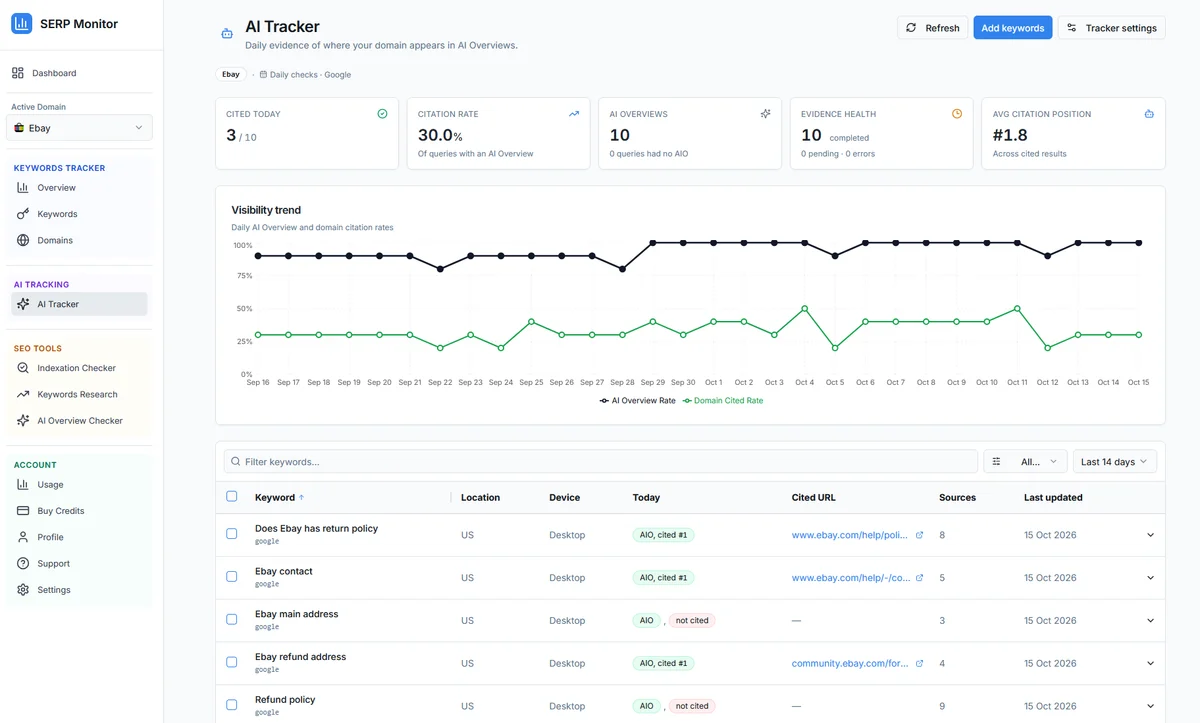Expand the 'Ebay main address' row chevron

[1150, 621]
